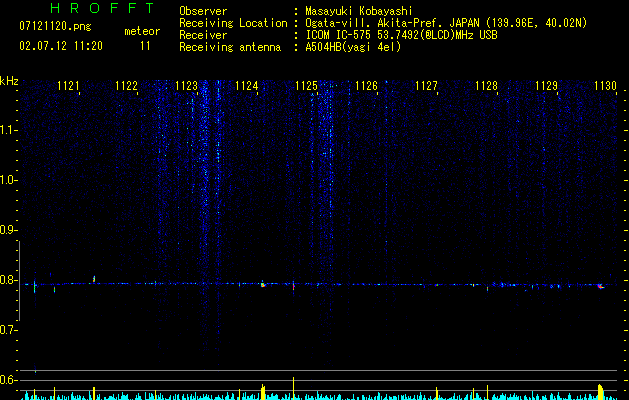Click the Observer label
The width and height of the screenshot is (629, 400).
click(x=203, y=12)
